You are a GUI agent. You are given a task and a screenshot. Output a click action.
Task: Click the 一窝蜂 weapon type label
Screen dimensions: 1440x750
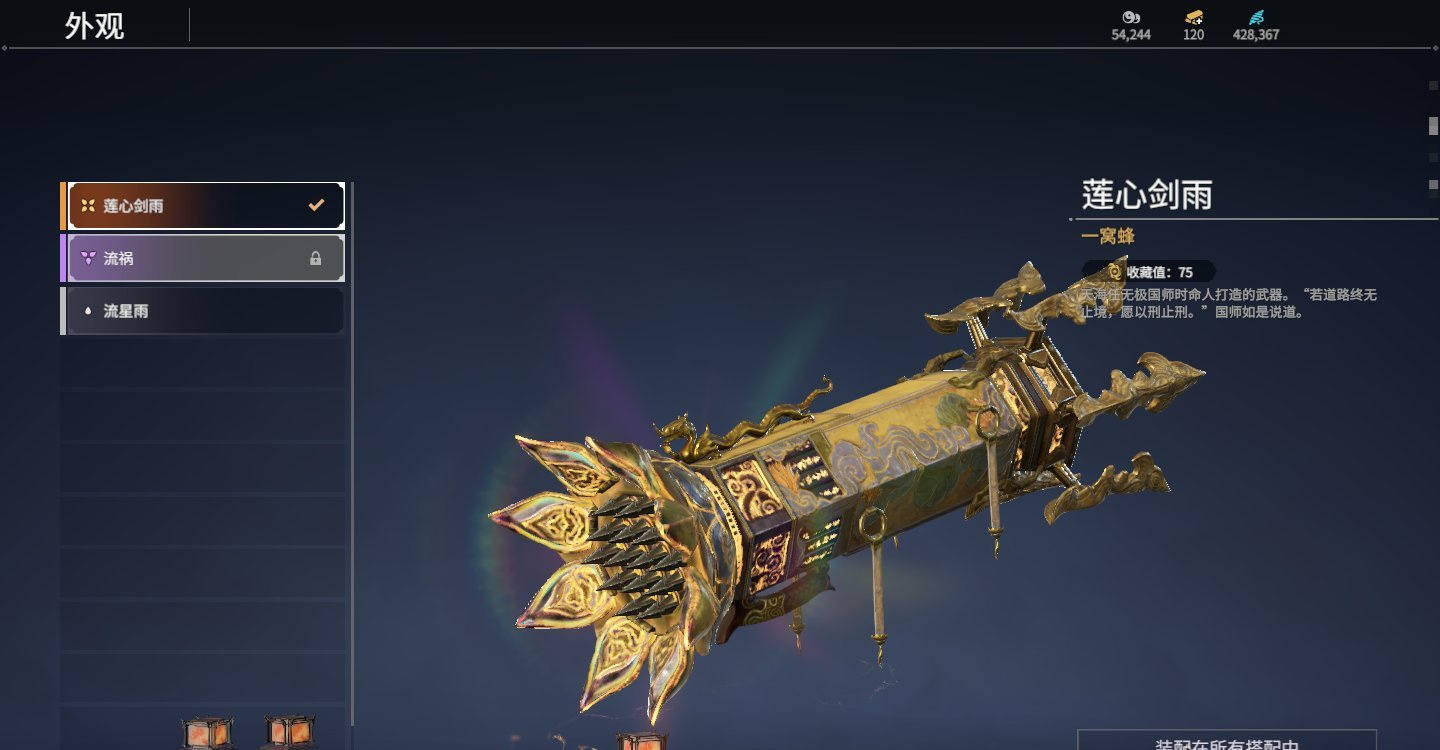(x=1108, y=237)
